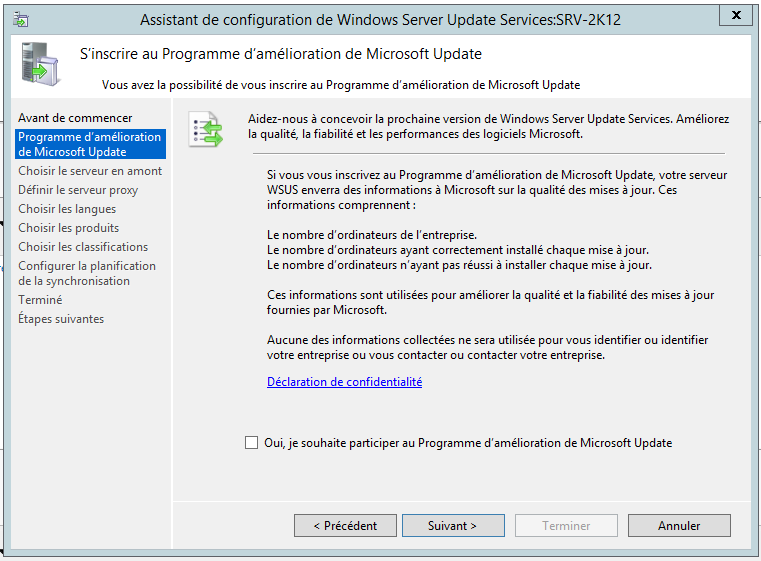Viewport: 761px width, 561px height.
Task: Cancel the wizard with Annuler
Action: (679, 526)
